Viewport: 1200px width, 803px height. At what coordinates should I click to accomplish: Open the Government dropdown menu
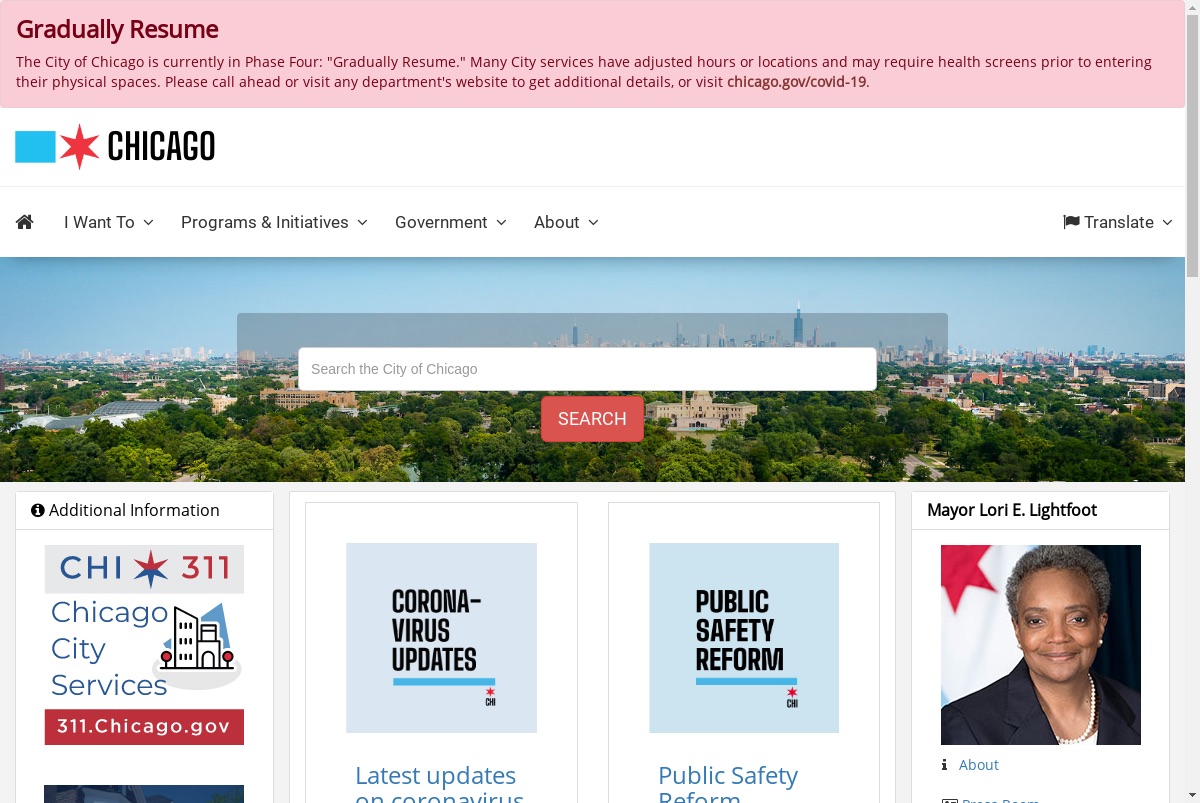pos(451,222)
